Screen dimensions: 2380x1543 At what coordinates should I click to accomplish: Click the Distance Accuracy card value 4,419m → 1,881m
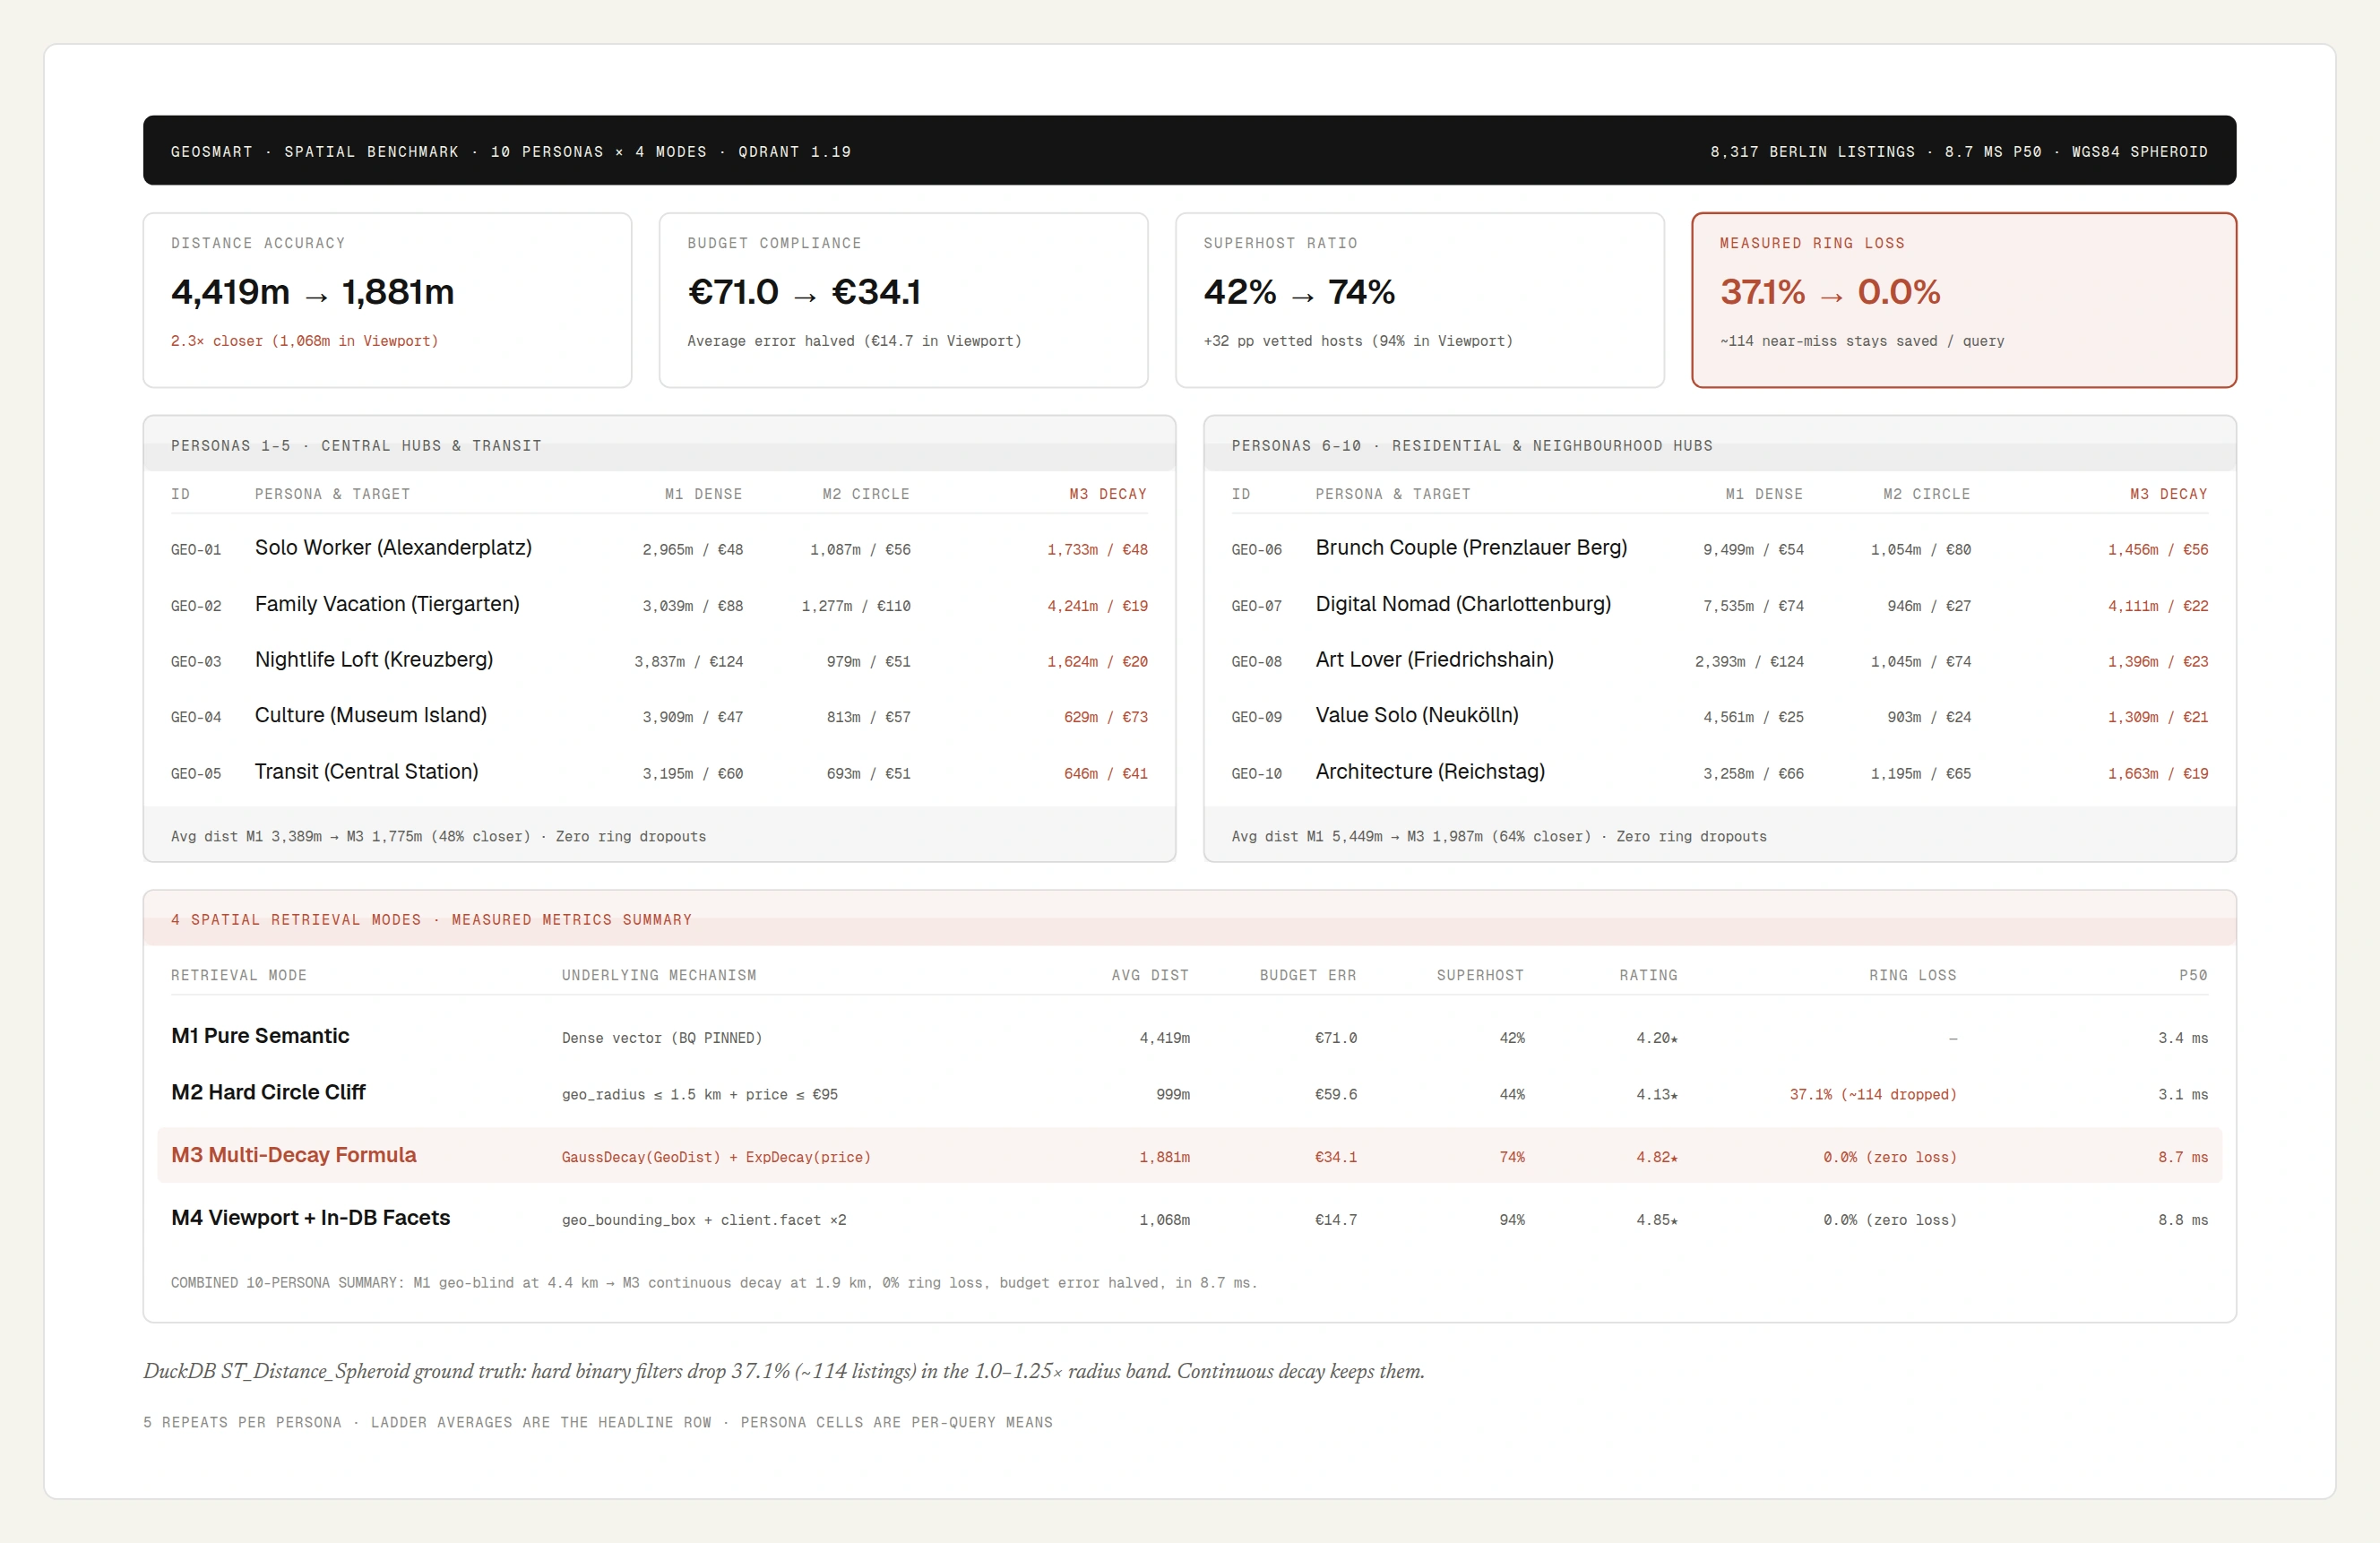coord(312,292)
